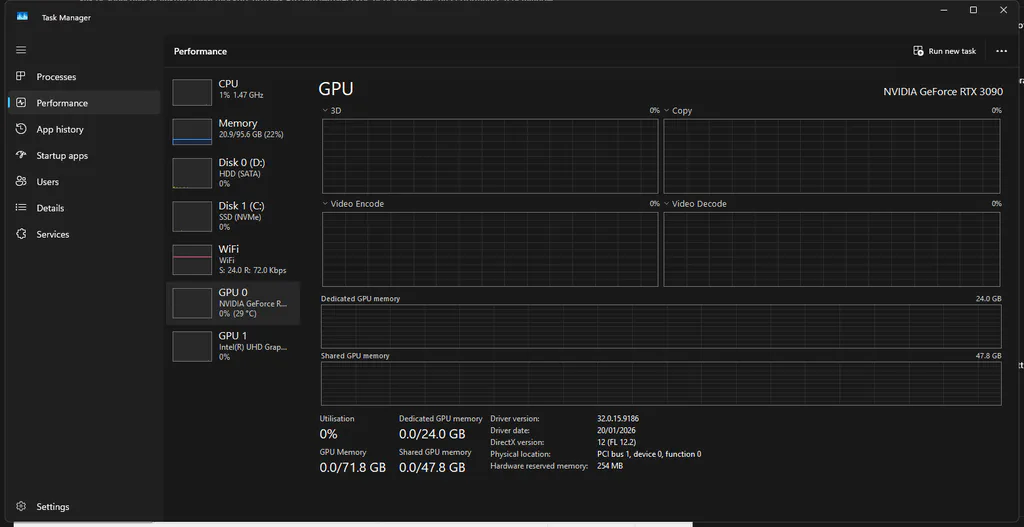The image size is (1024, 527).
Task: Select the Disk 1 (C:) thumbnail
Action: coord(192,216)
